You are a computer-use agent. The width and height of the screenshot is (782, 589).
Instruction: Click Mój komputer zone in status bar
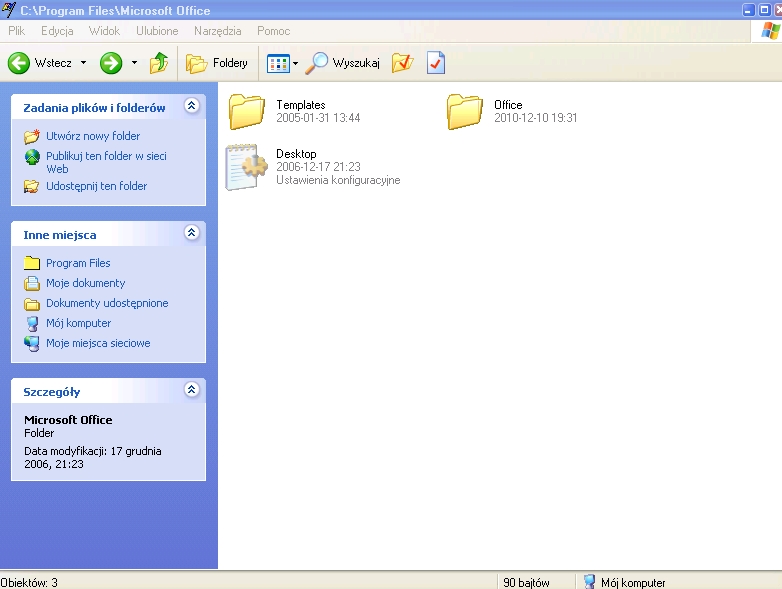(x=624, y=582)
